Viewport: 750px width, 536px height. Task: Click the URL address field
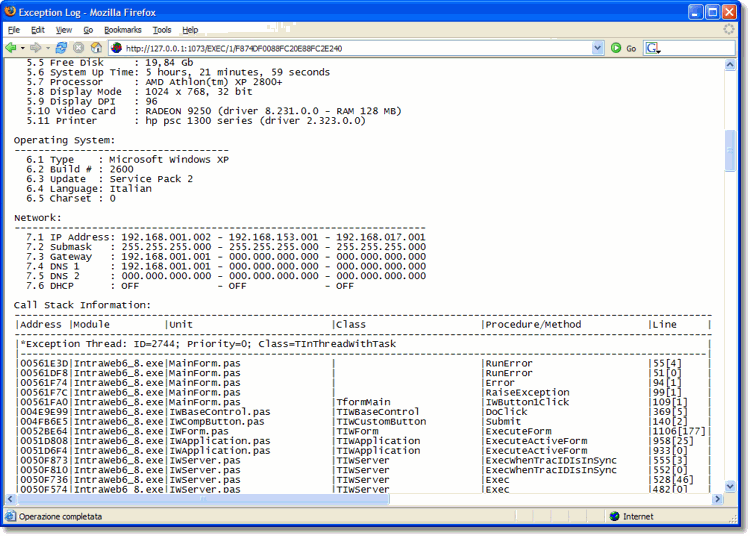click(357, 48)
